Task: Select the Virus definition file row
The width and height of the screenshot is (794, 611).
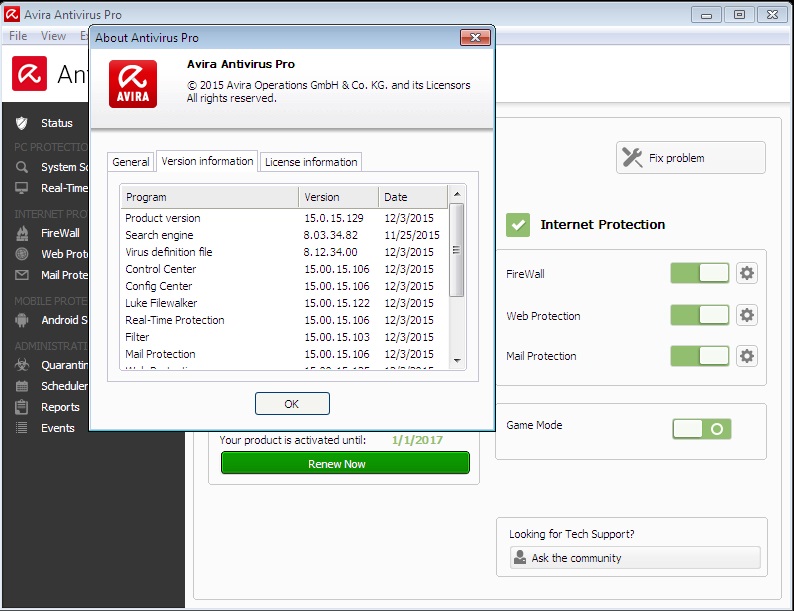Action: pos(285,252)
